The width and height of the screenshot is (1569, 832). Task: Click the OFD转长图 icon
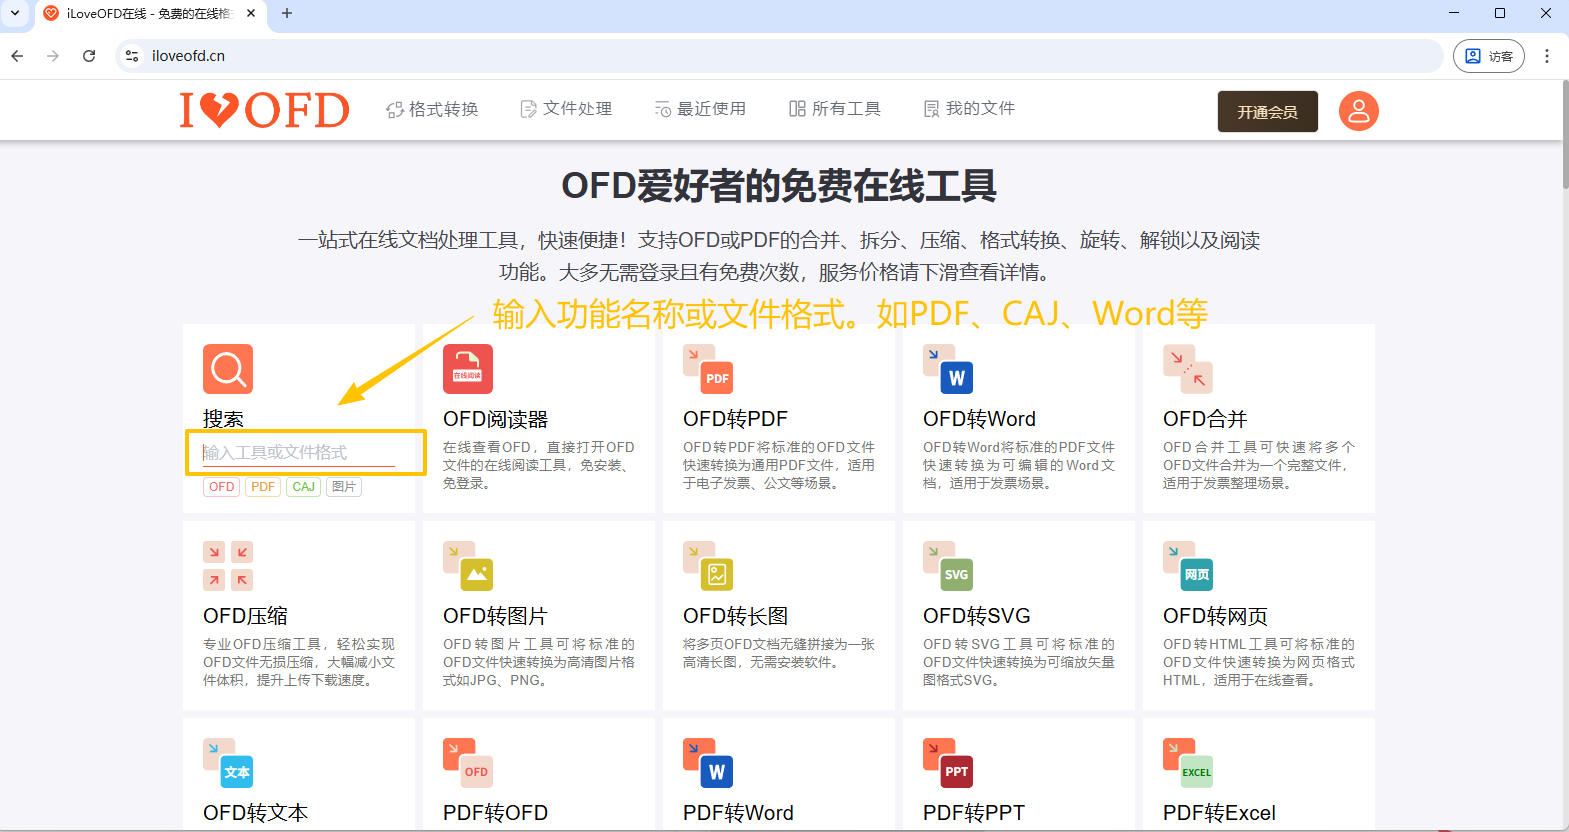(708, 566)
